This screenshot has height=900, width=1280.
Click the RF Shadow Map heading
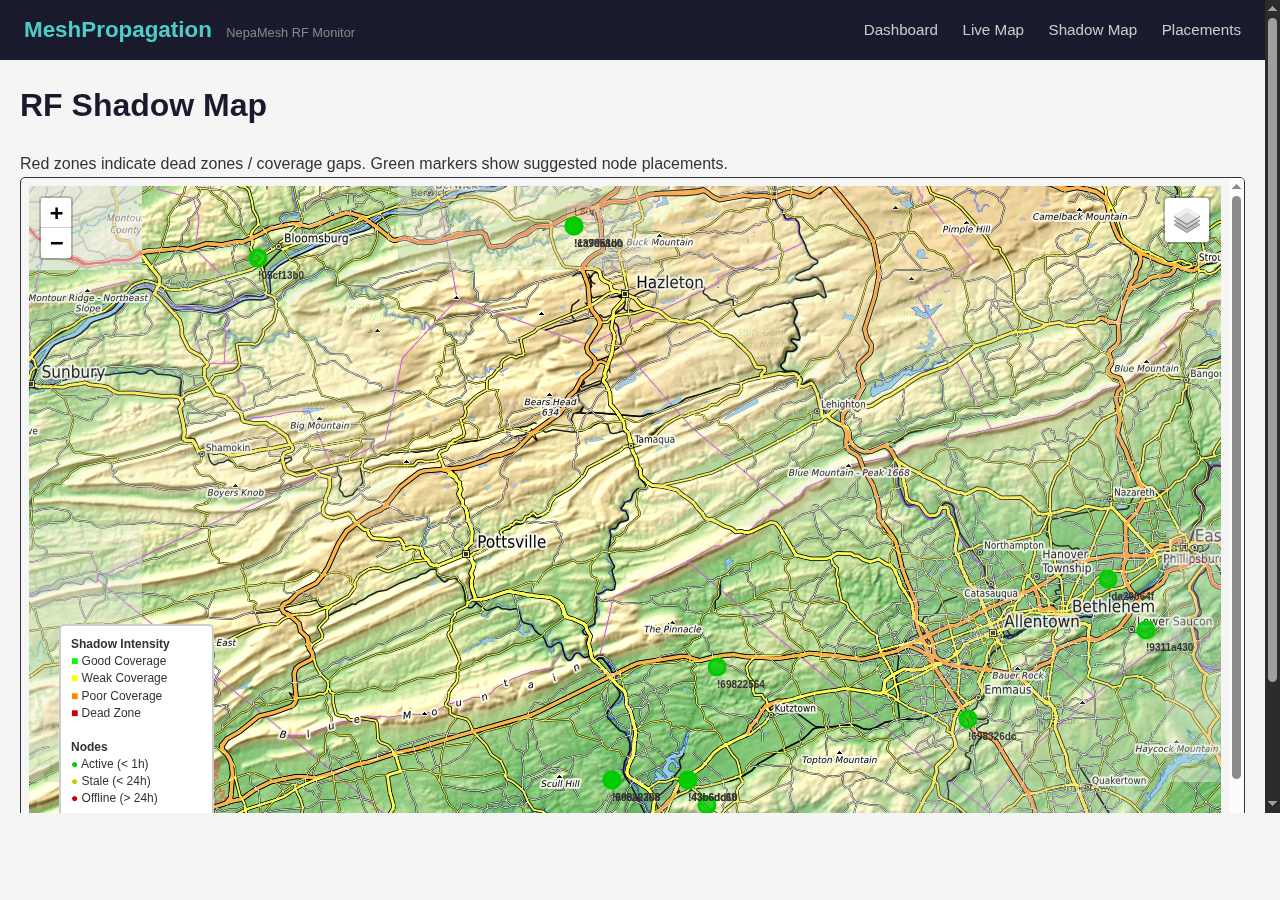coord(143,105)
